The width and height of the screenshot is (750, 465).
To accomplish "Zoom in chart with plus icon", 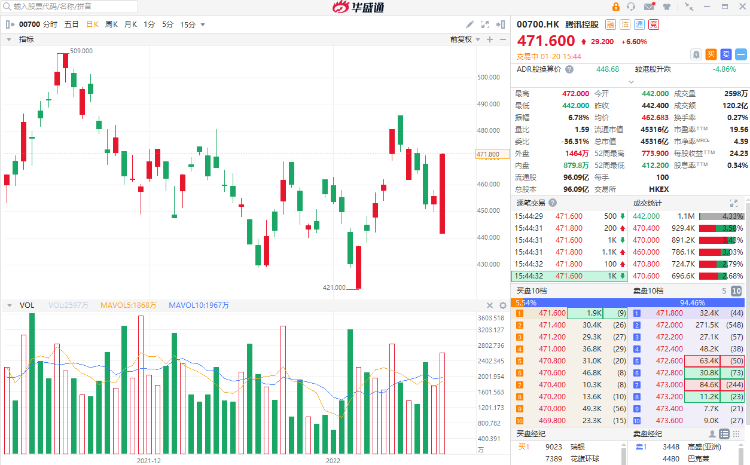I will tap(490, 39).
